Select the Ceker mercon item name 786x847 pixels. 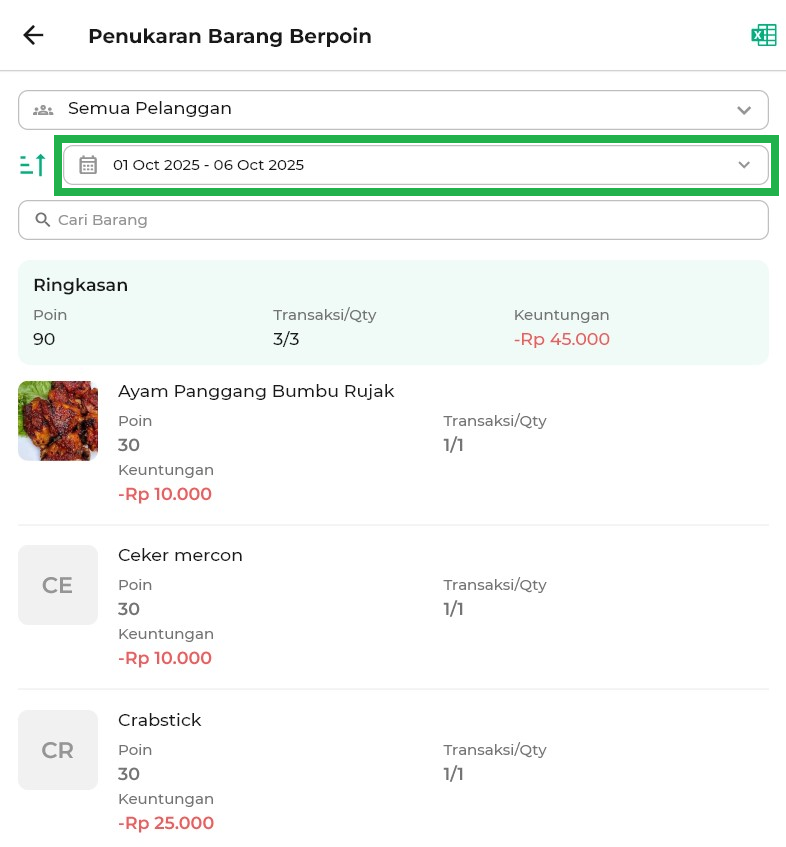coord(180,555)
